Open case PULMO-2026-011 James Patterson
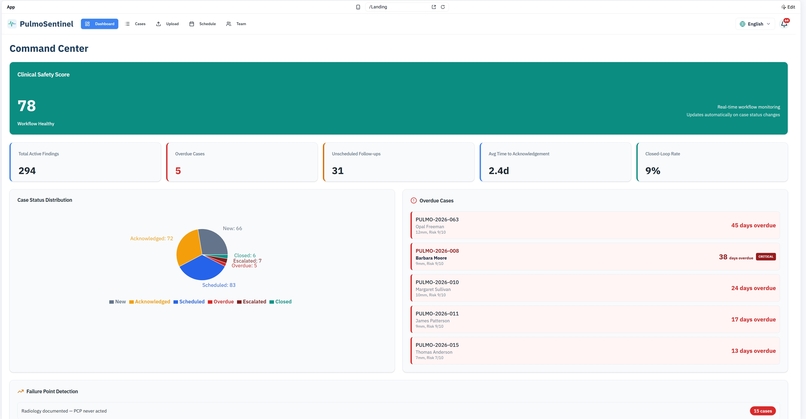 pos(595,319)
